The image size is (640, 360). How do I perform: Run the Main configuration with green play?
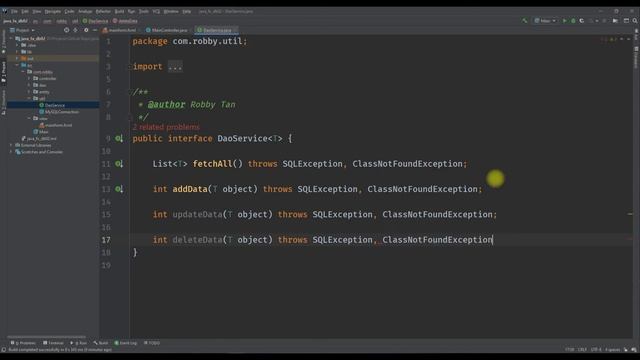pyautogui.click(x=564, y=21)
